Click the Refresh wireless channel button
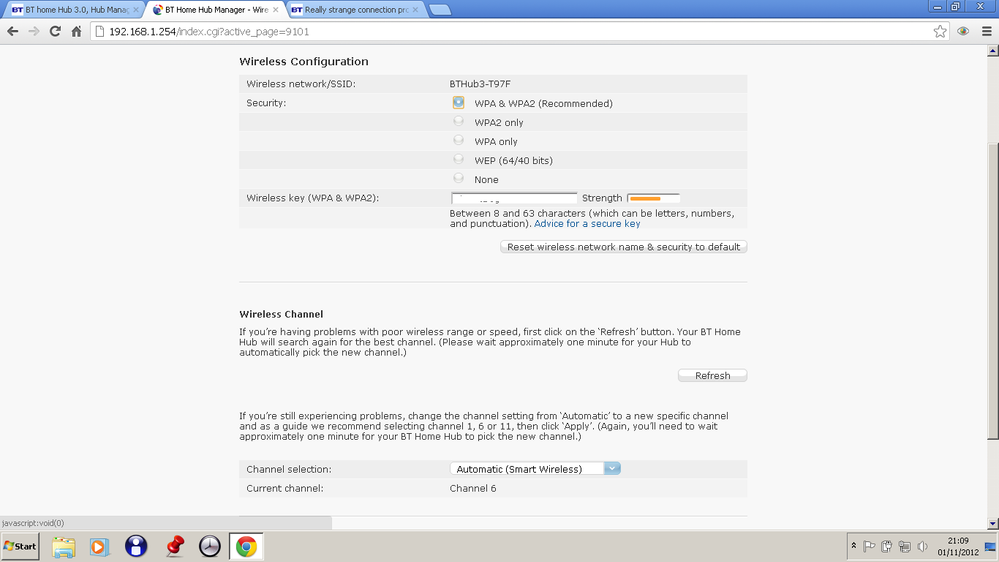The width and height of the screenshot is (999, 562). point(712,376)
